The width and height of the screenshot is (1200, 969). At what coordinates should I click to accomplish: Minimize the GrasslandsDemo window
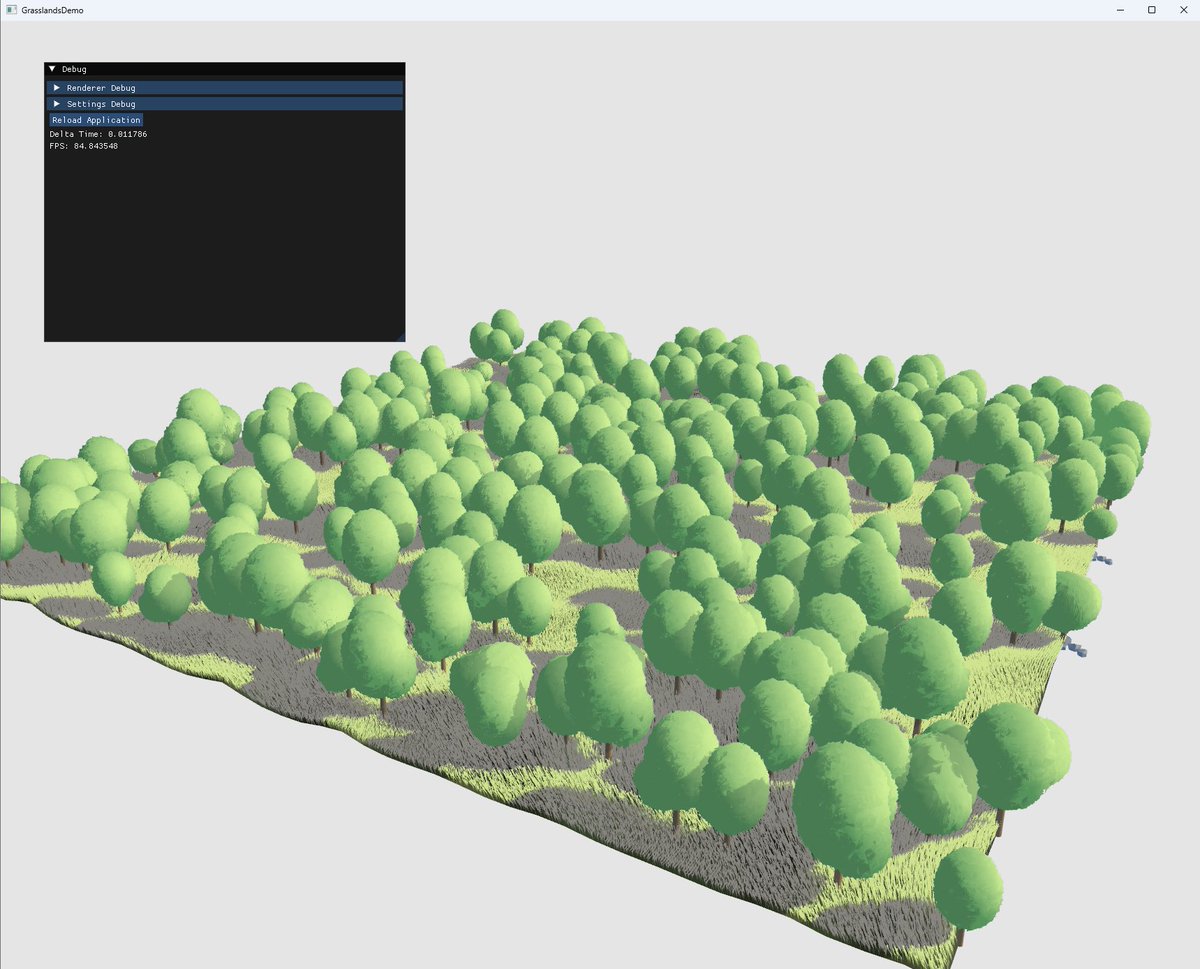(x=1119, y=9)
